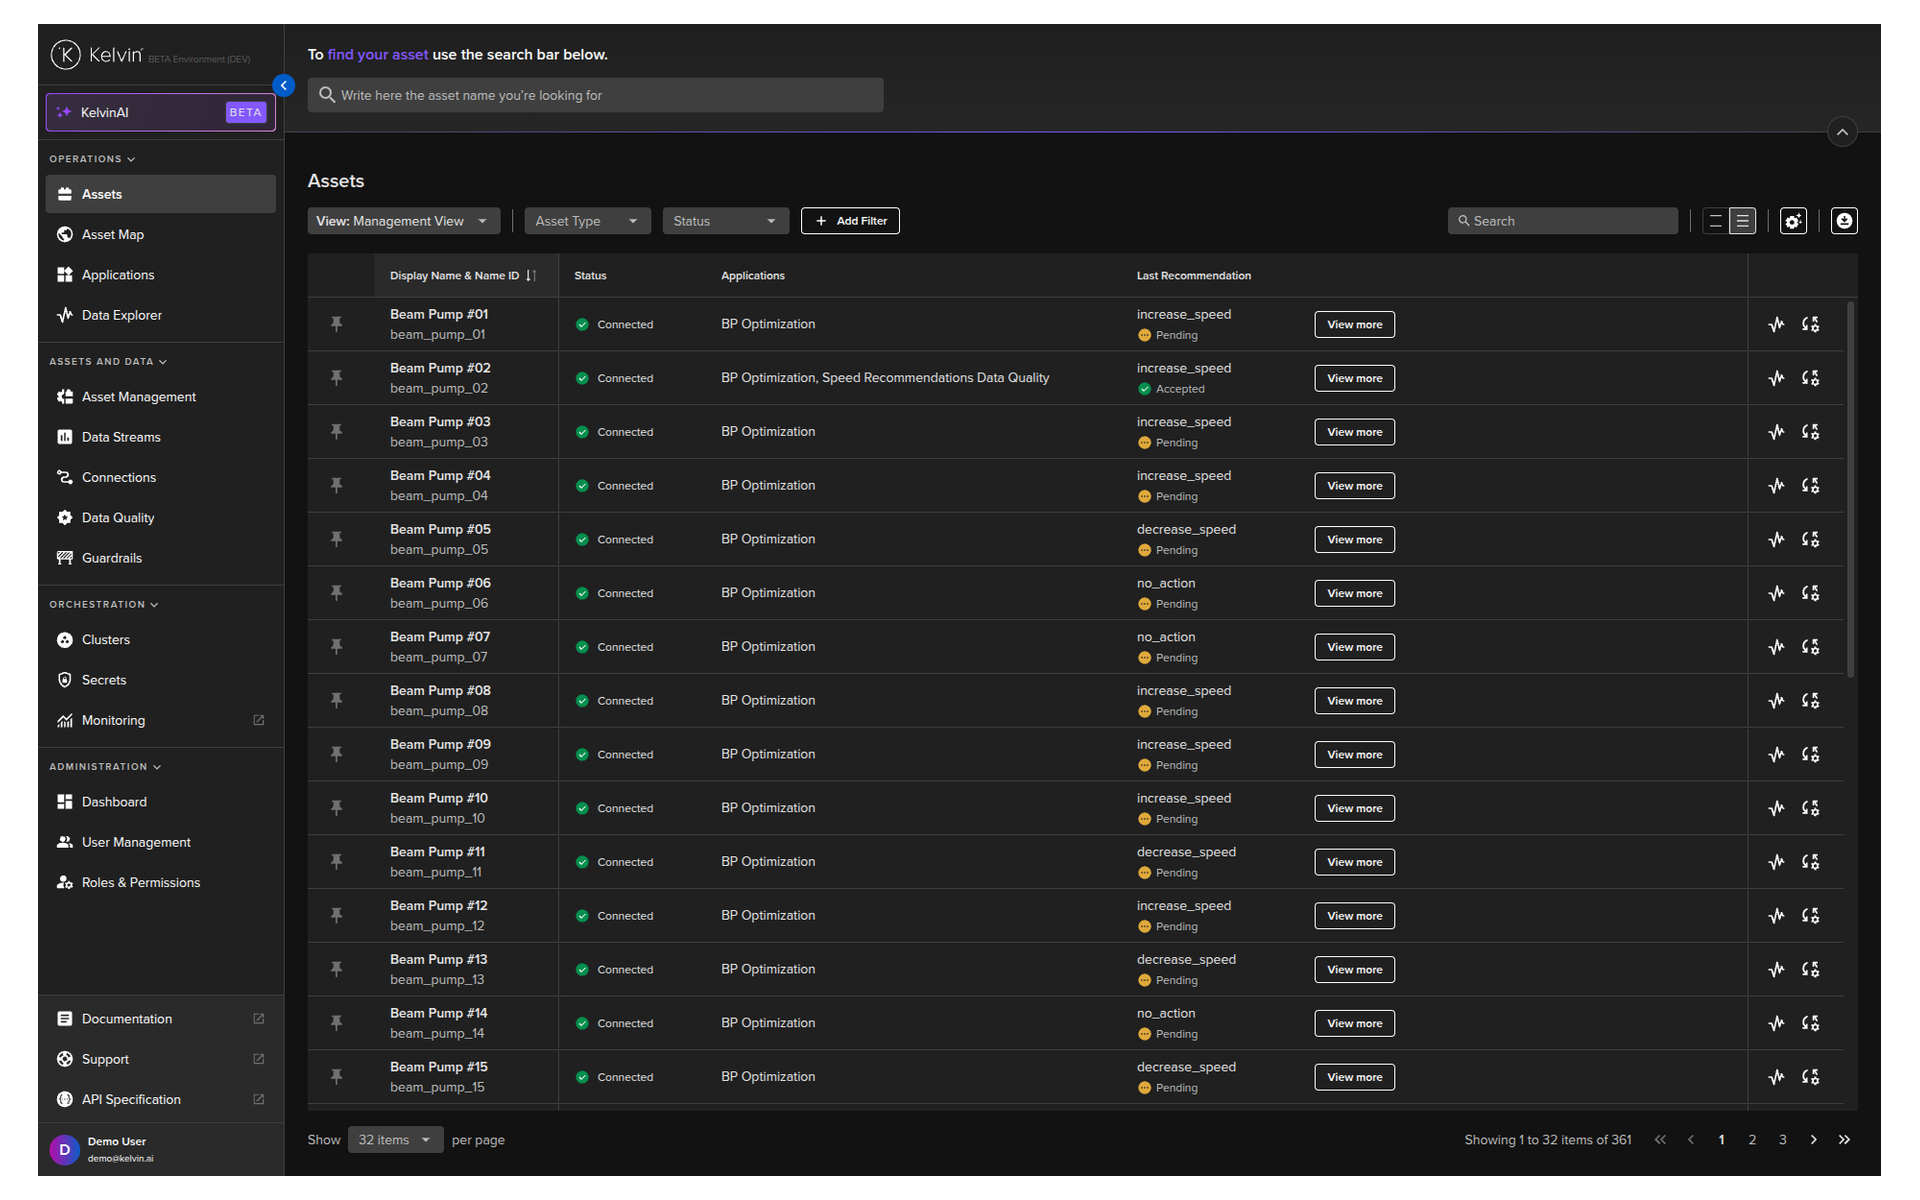Jump to last page of results
1920x1200 pixels.
(x=1844, y=1140)
